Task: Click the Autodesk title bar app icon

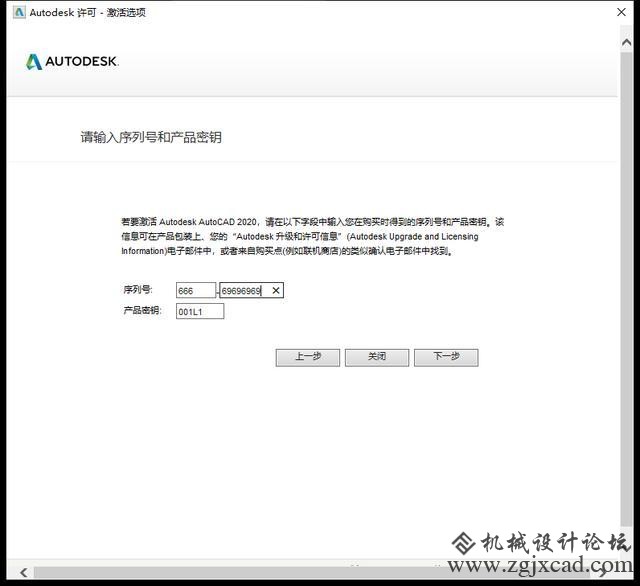Action: [18, 11]
